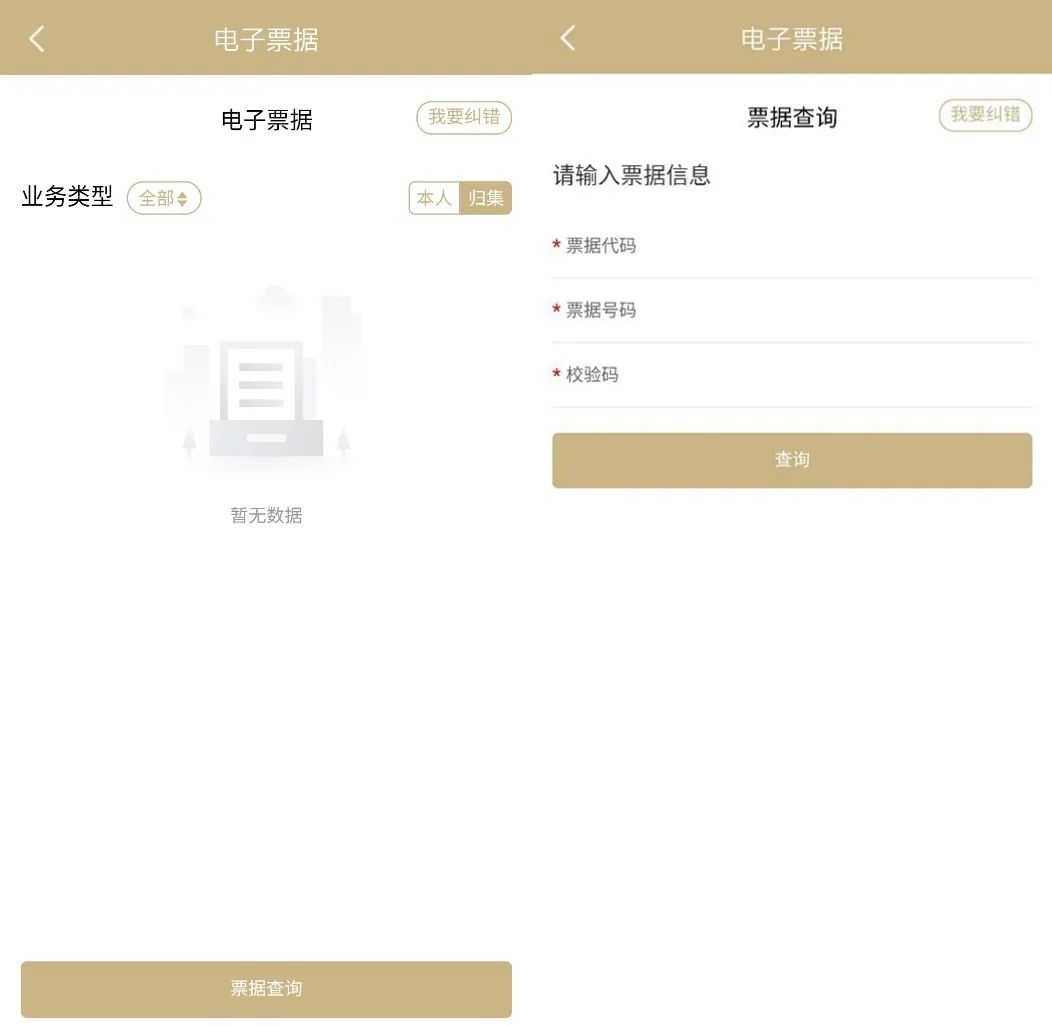Screen dimensions: 1052x1026
Task: Click into the 票据号码 field
Action: point(830,311)
